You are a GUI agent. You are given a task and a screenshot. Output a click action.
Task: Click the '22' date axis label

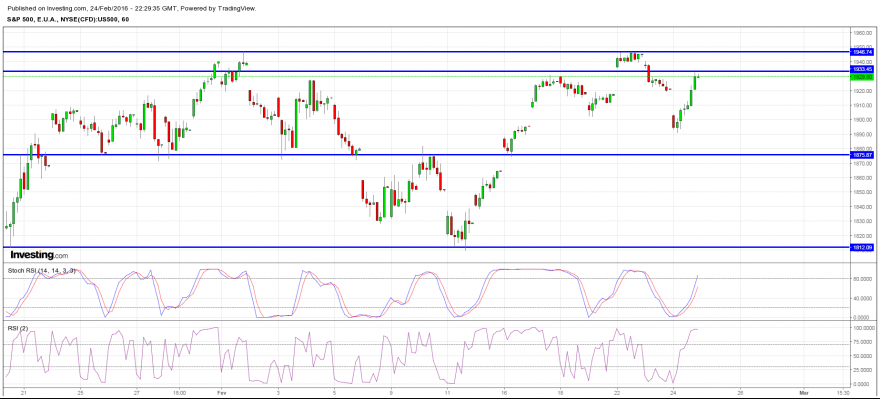(617, 393)
